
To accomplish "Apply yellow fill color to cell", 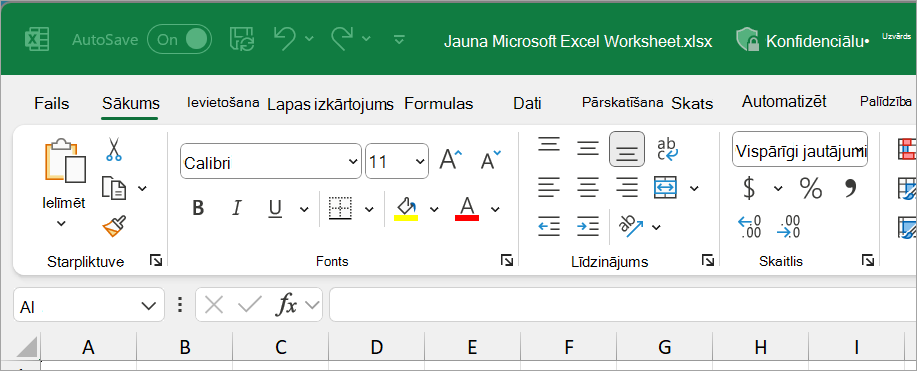I will point(406,208).
